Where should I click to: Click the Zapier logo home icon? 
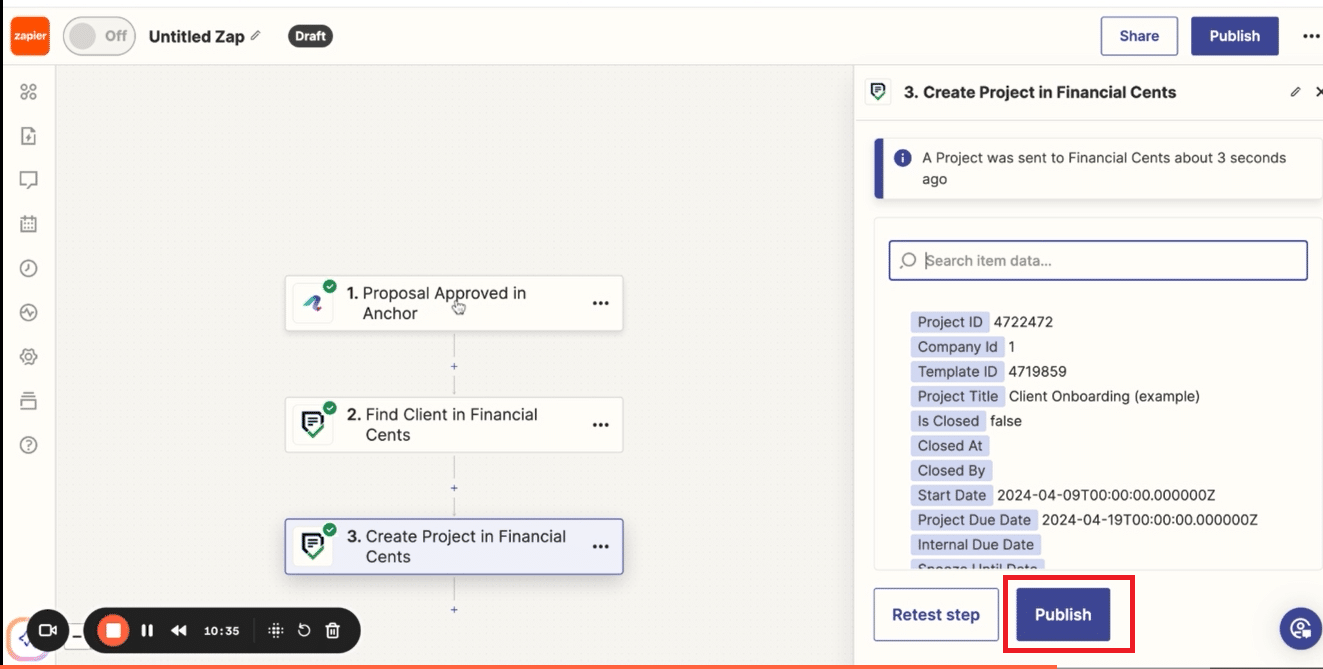(29, 36)
